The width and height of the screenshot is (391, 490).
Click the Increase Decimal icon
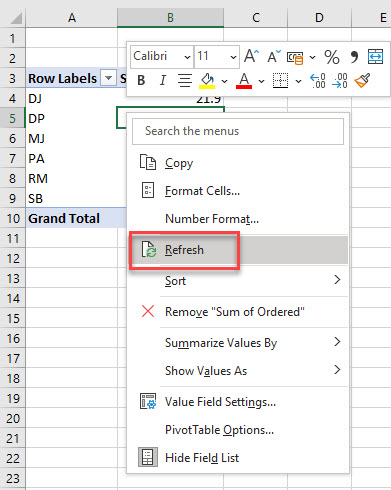pyautogui.click(x=318, y=81)
